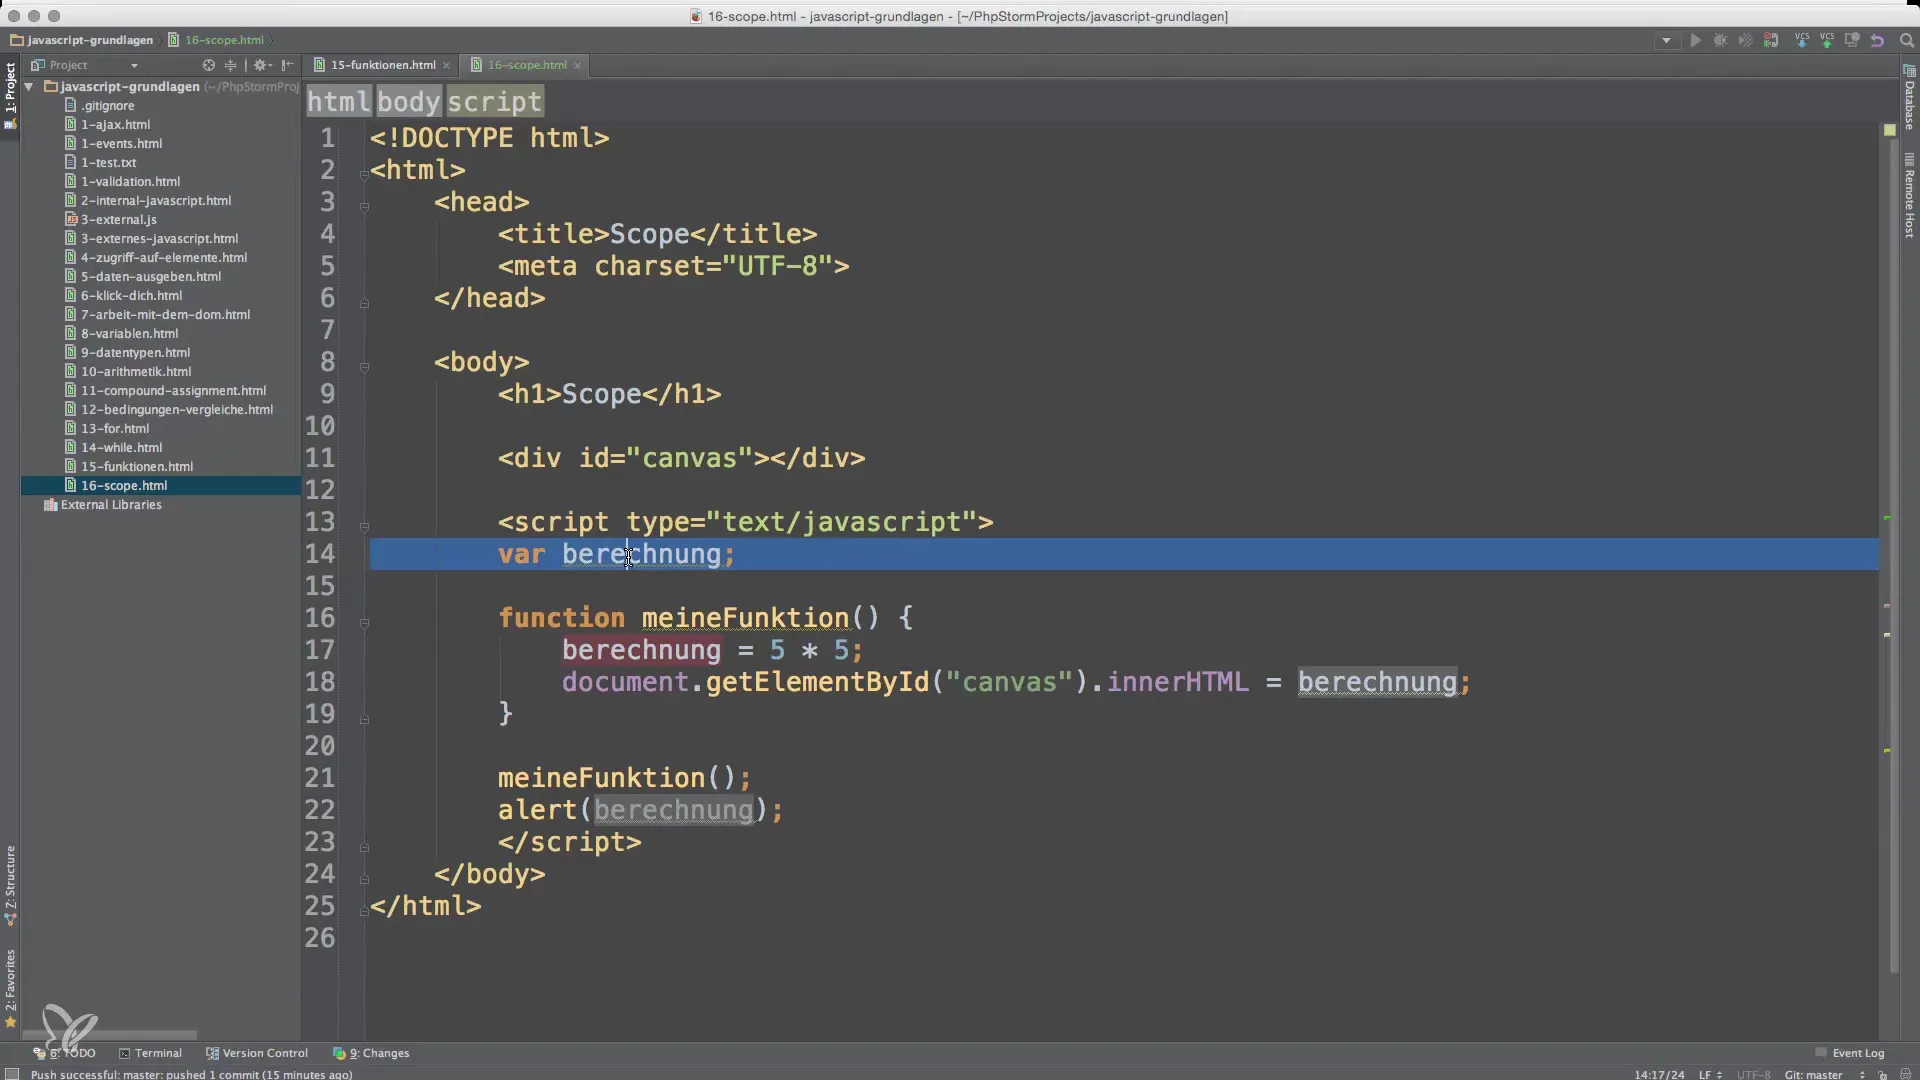The height and width of the screenshot is (1080, 1920).
Task: Click meineFunktion() call on line 21
Action: pos(617,778)
